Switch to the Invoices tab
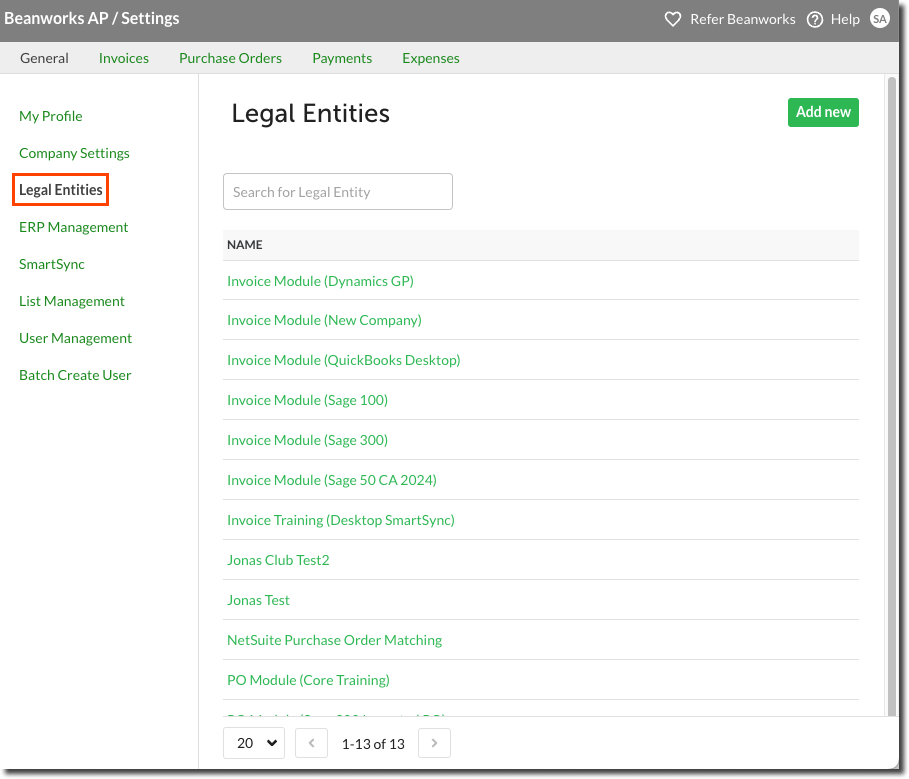Screen dimensions: 909x779 (x=123, y=58)
